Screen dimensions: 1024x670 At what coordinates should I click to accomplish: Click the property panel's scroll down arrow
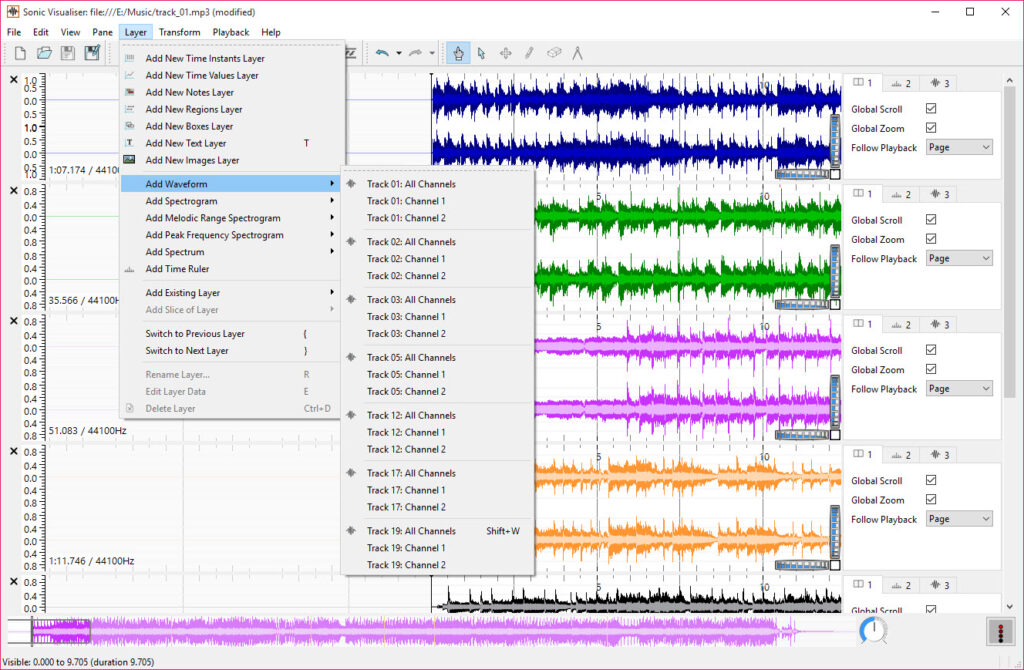coord(1010,607)
